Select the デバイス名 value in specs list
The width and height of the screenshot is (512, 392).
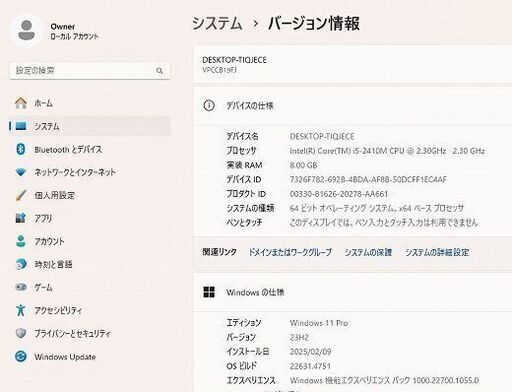pos(322,136)
